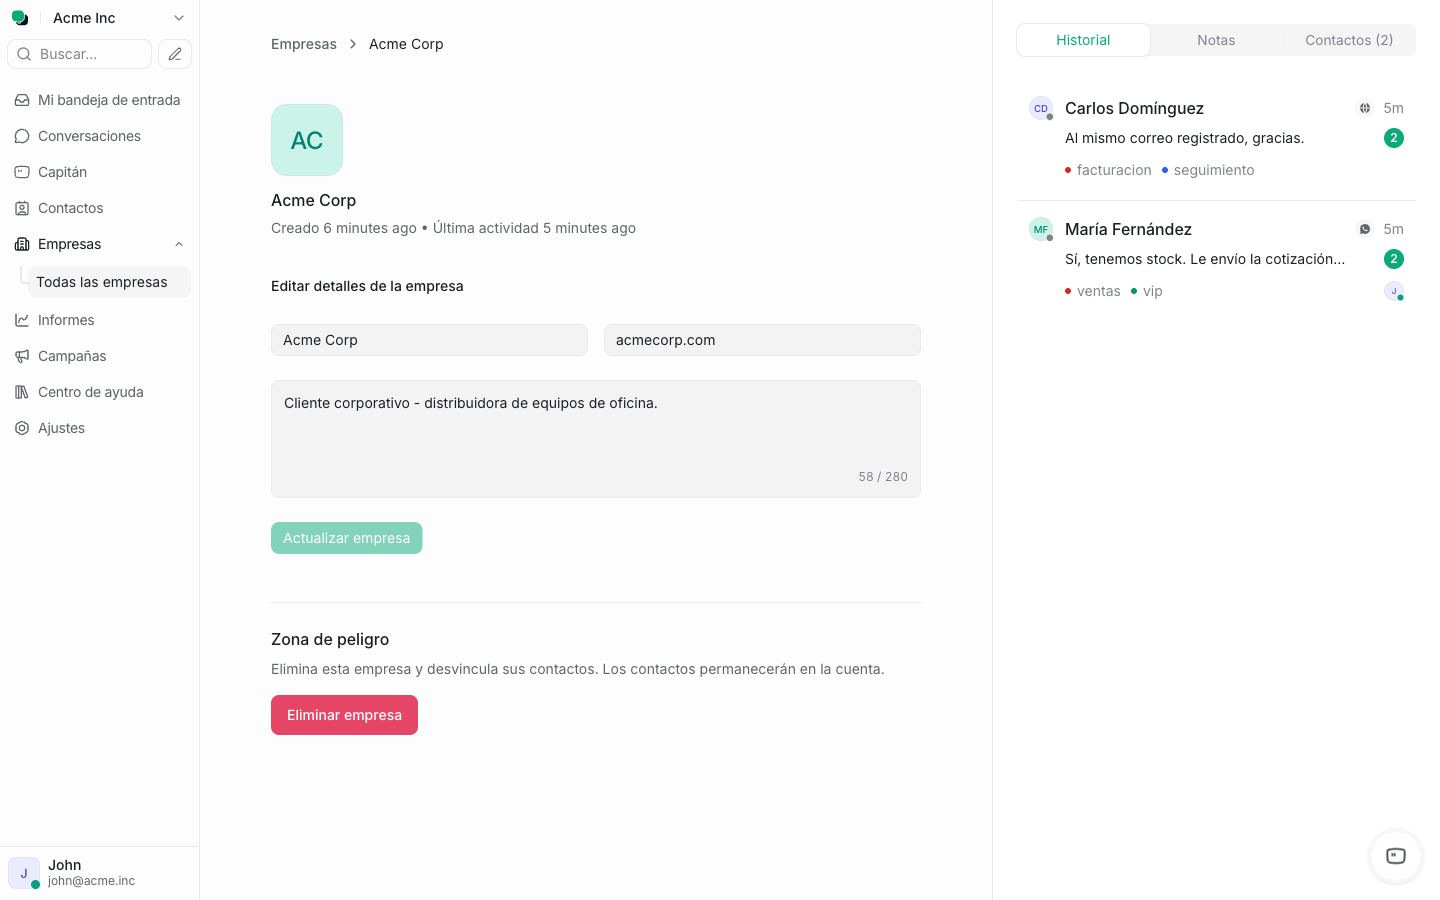Viewport: 1440px width, 900px height.
Task: Open Centro de ayuda
Action: click(99, 392)
